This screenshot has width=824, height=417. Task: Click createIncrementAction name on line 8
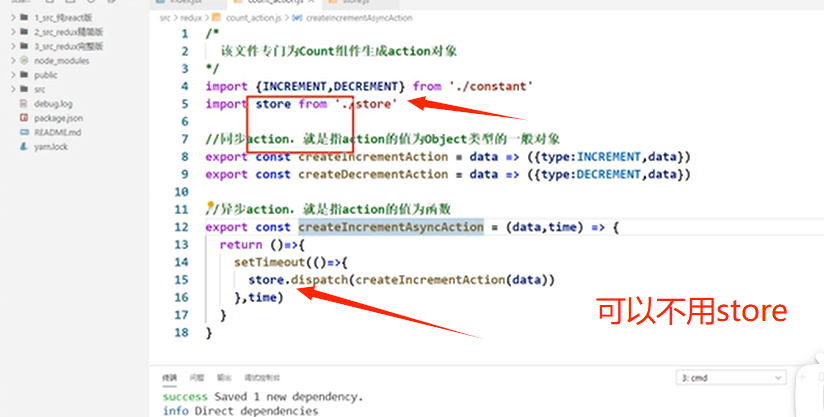click(x=373, y=157)
